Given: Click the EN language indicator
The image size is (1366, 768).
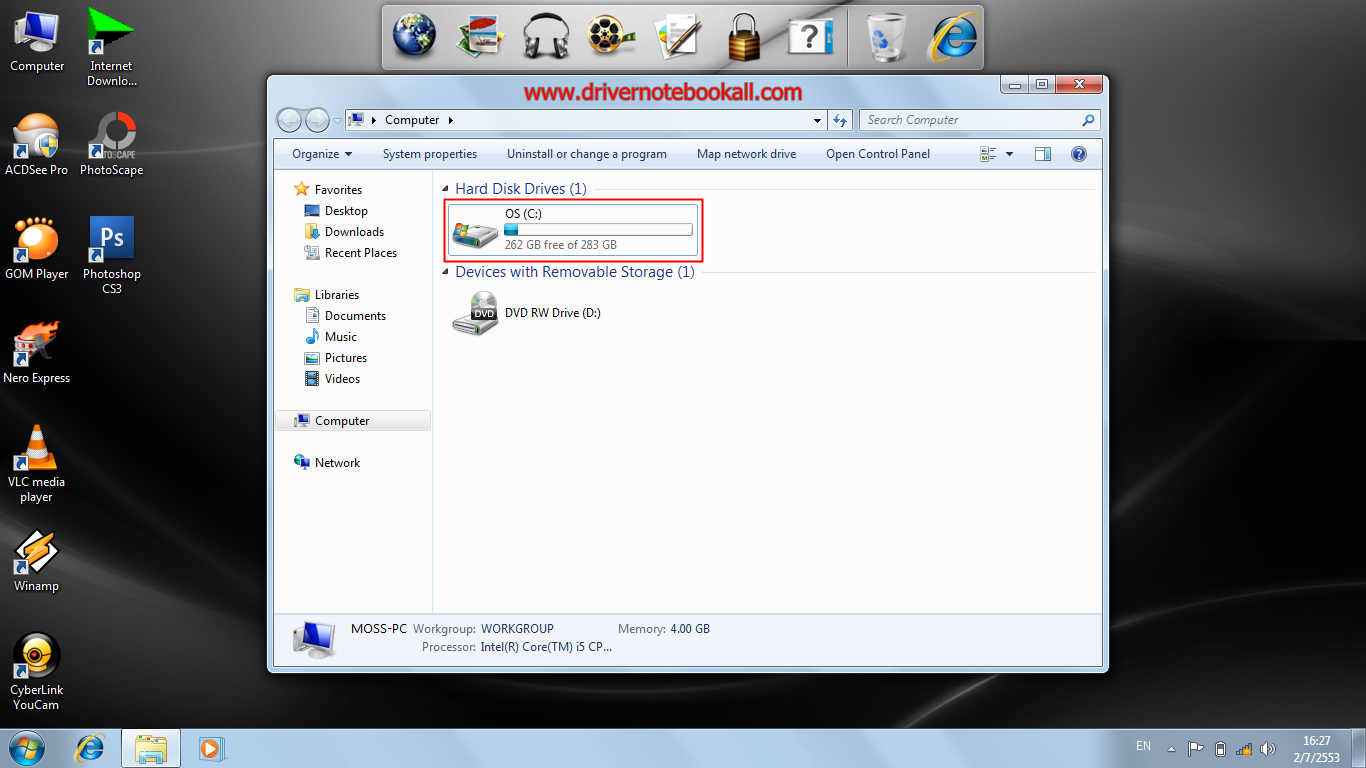Looking at the screenshot, I should [x=1144, y=746].
